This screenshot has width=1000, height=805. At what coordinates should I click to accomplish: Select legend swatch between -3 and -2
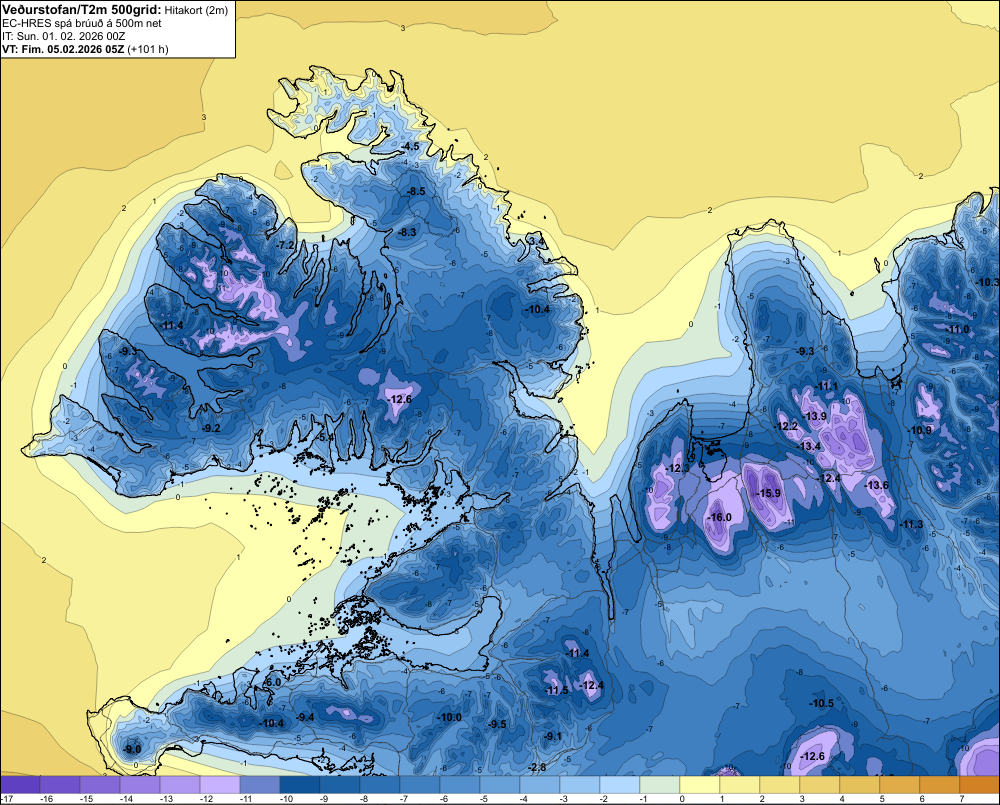click(x=580, y=785)
